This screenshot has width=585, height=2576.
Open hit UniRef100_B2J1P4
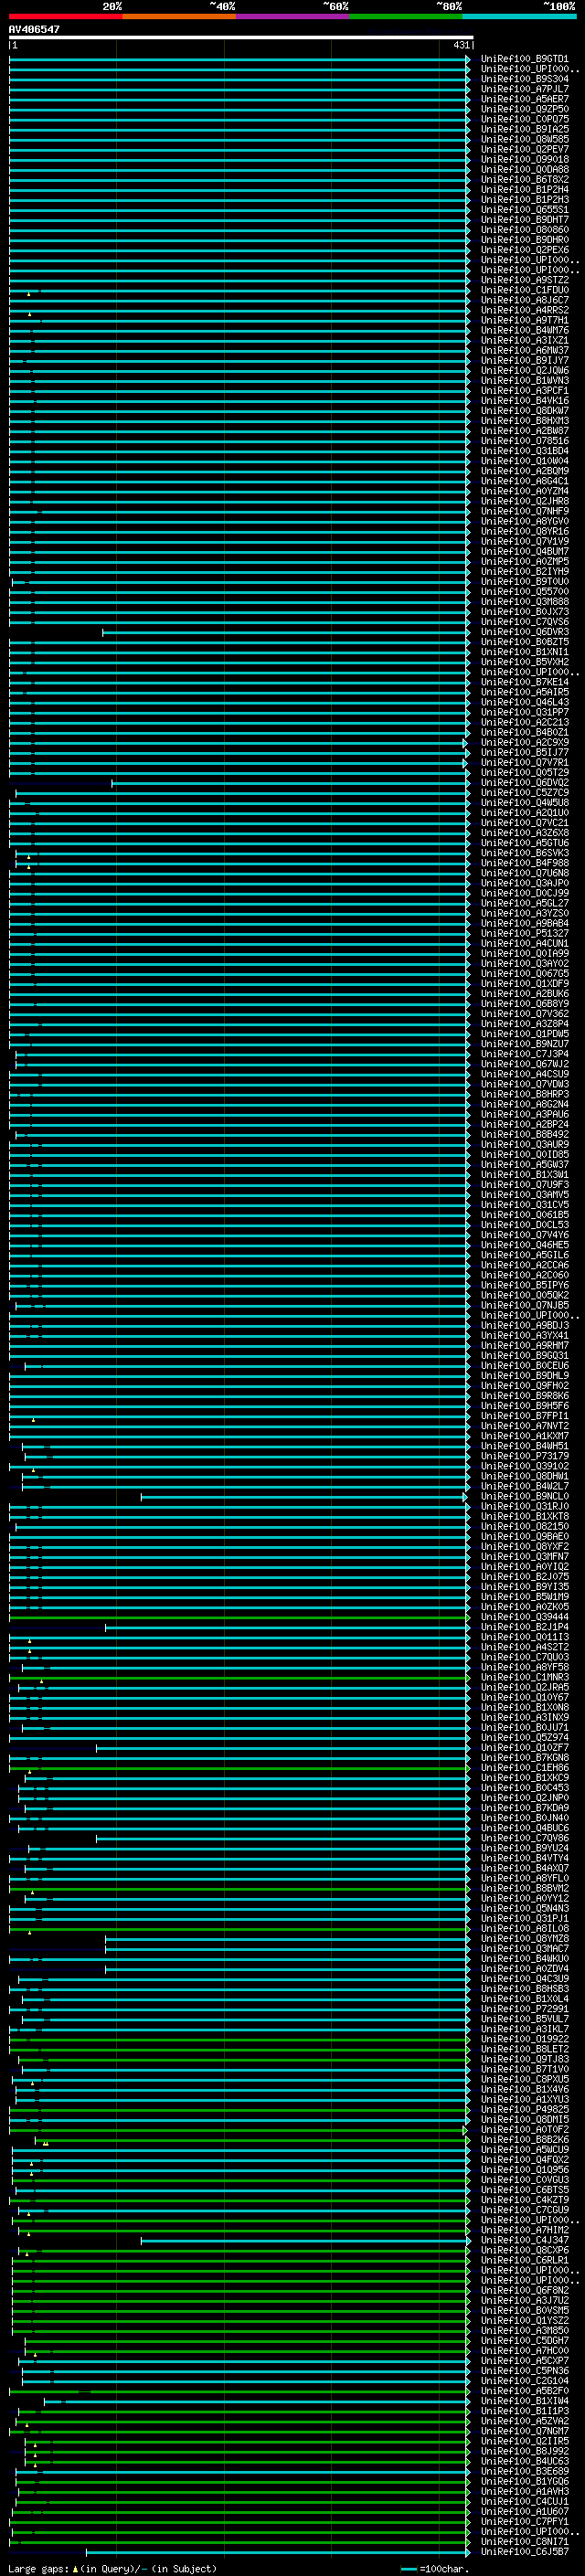[x=525, y=1627]
